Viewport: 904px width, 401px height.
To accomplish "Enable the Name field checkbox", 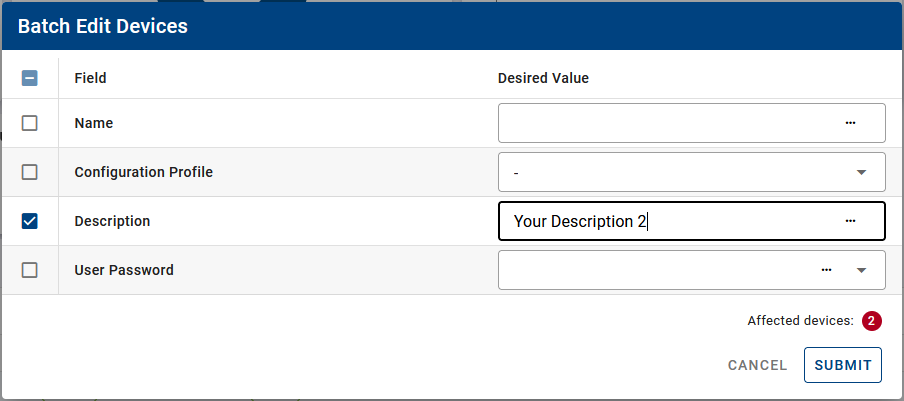I will coord(30,123).
